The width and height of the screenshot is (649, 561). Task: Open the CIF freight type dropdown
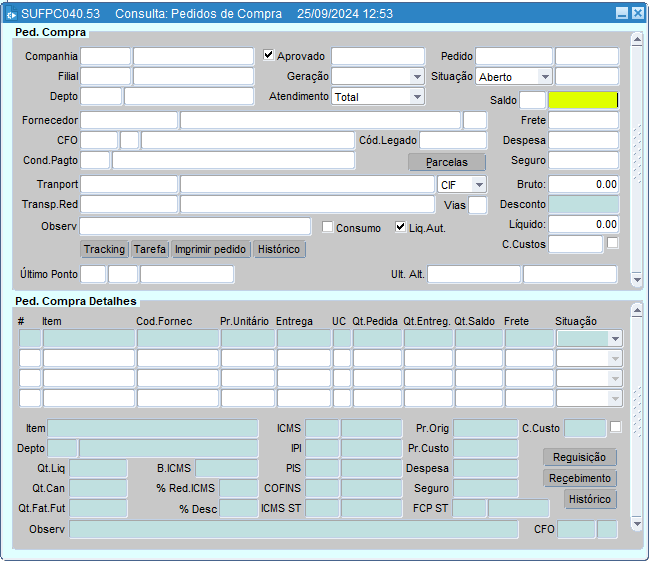coord(479,185)
